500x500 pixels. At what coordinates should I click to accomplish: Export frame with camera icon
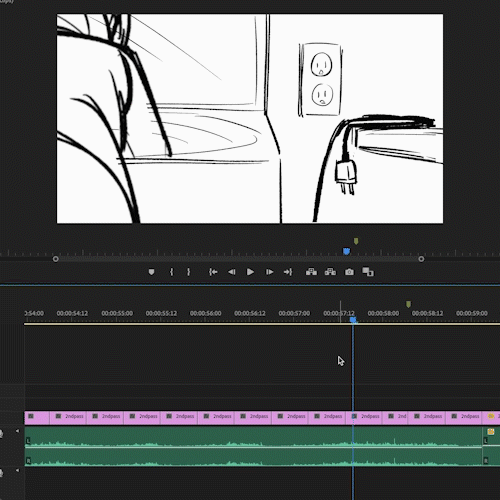coord(349,272)
